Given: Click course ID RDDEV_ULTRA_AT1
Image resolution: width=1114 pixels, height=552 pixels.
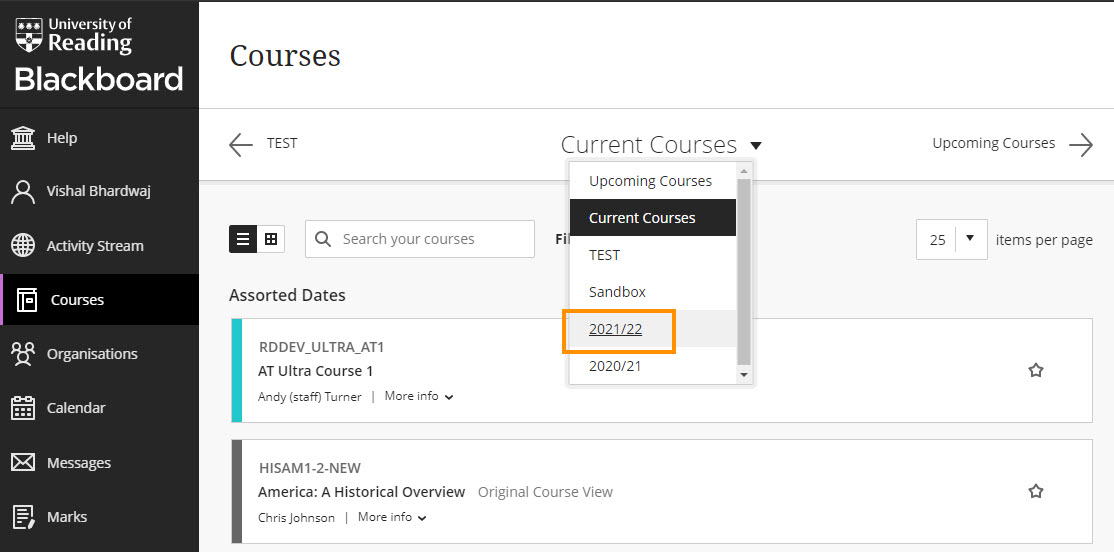Looking at the screenshot, I should coord(322,347).
